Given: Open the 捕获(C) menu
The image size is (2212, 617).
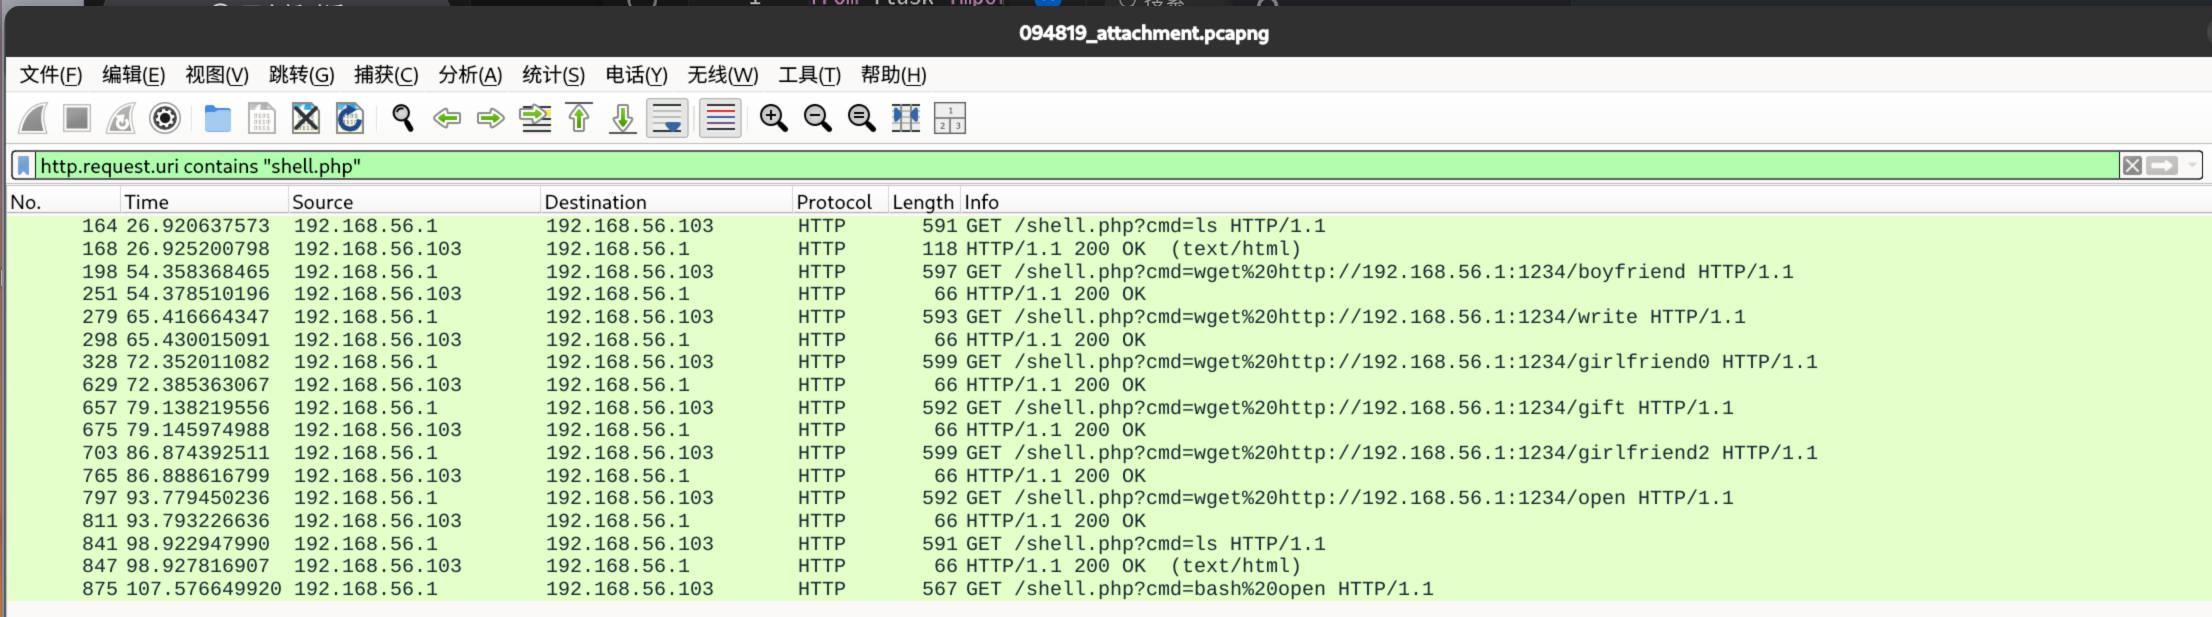Looking at the screenshot, I should pos(386,75).
